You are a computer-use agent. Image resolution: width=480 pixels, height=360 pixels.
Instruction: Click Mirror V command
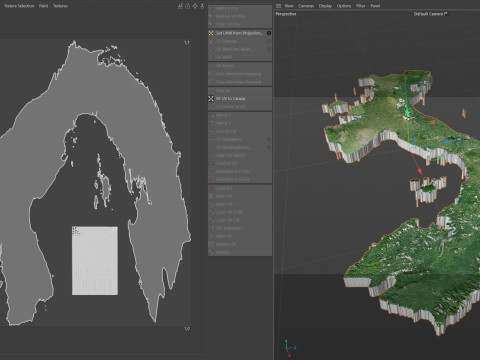point(240,123)
